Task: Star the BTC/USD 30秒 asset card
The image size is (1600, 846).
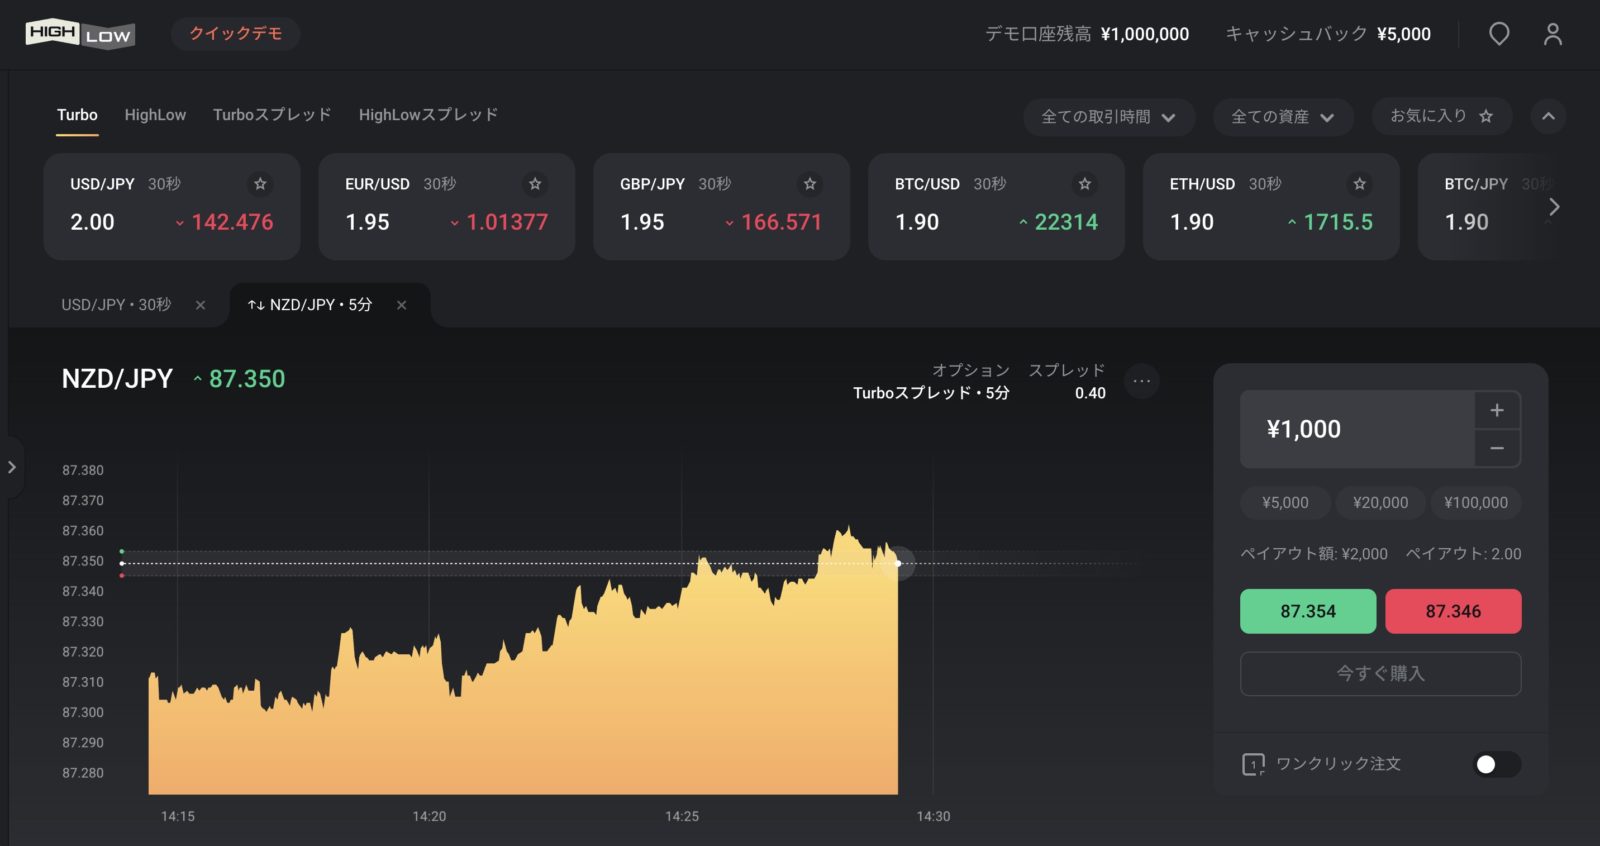Action: [x=1084, y=184]
